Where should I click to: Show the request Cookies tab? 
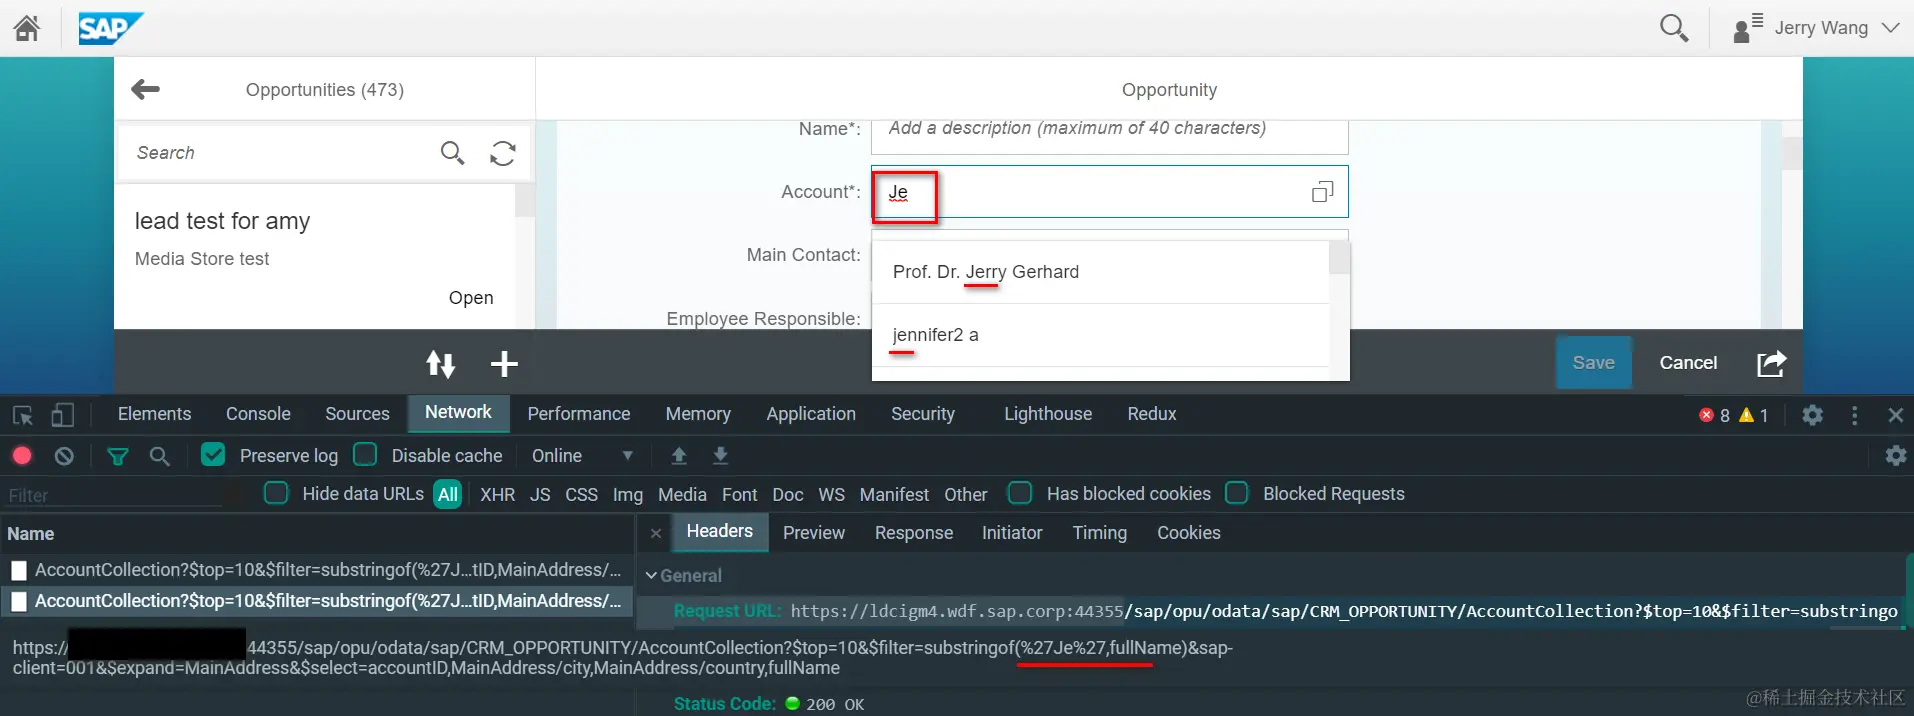[x=1188, y=533]
